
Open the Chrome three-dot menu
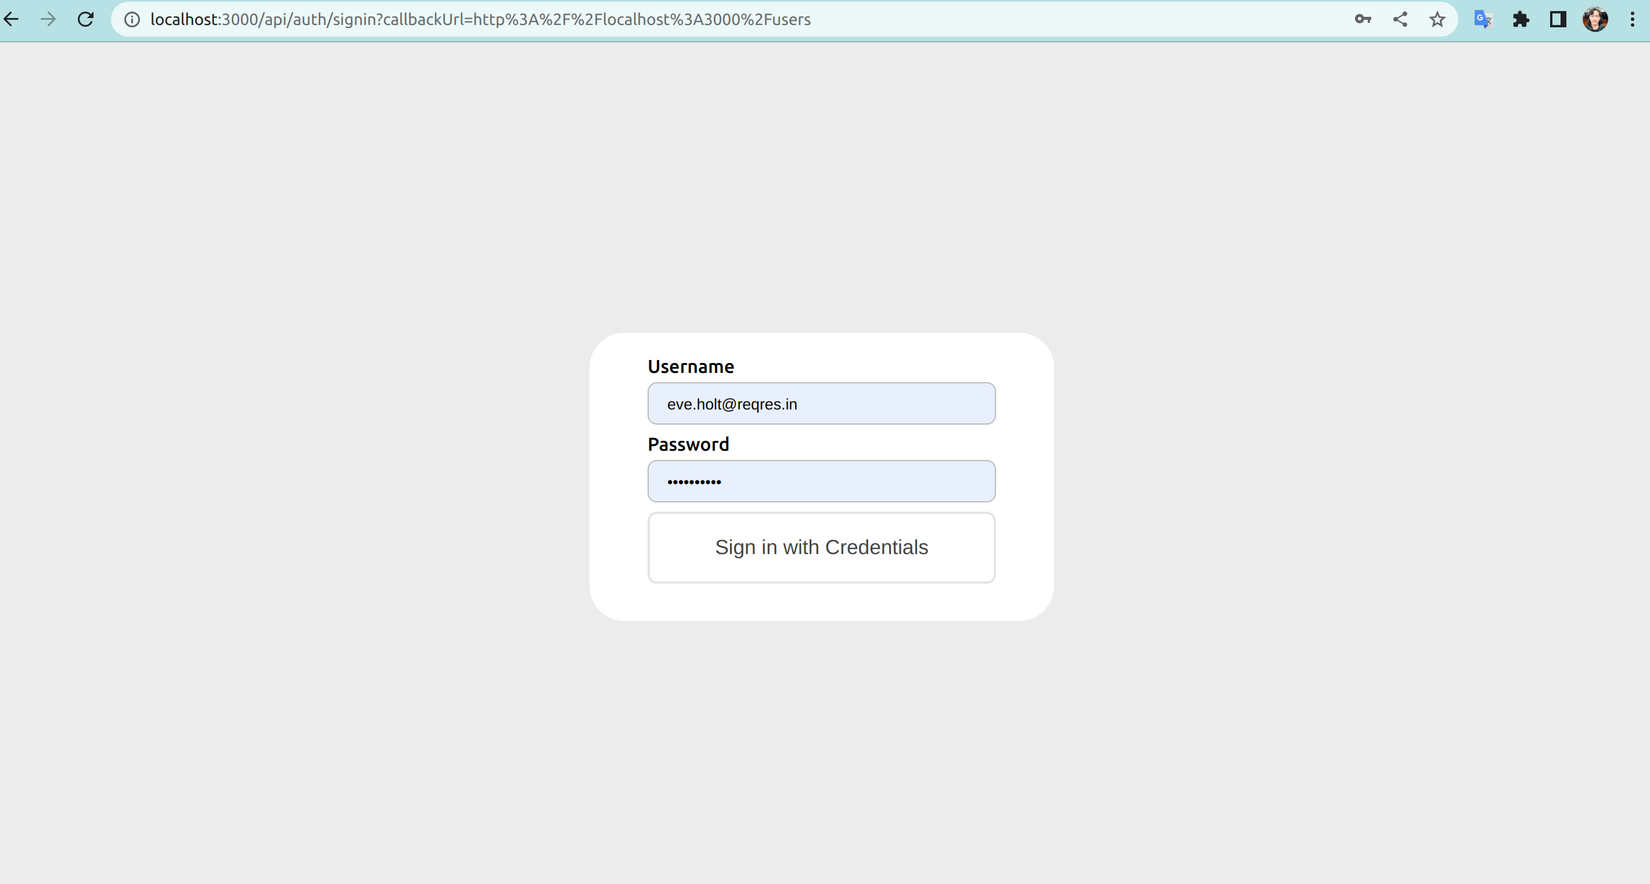(1632, 19)
